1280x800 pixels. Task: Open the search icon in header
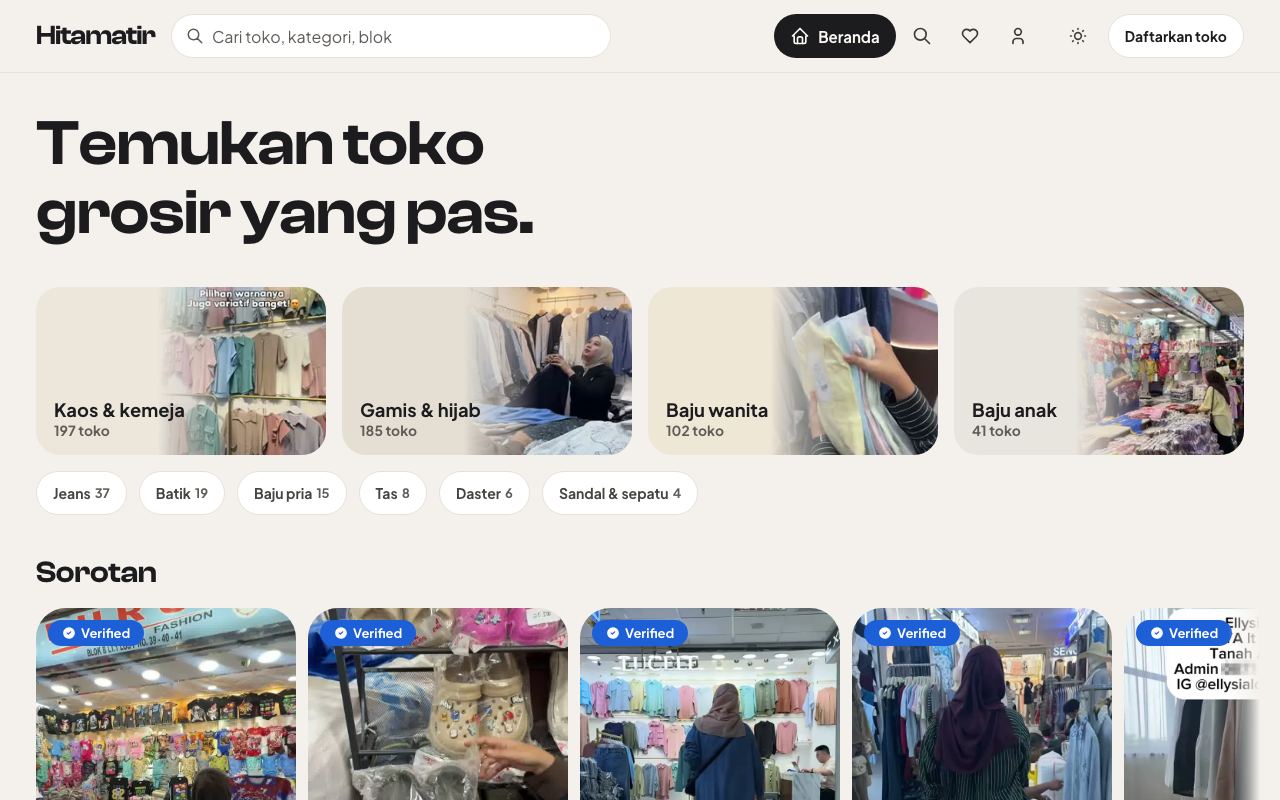point(922,36)
